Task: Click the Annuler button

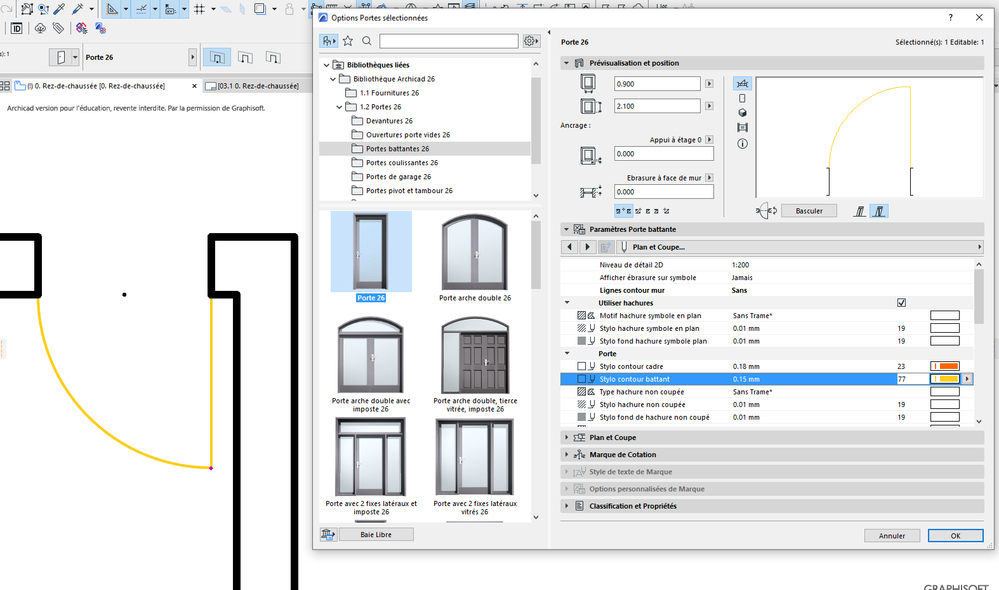Action: (x=892, y=536)
